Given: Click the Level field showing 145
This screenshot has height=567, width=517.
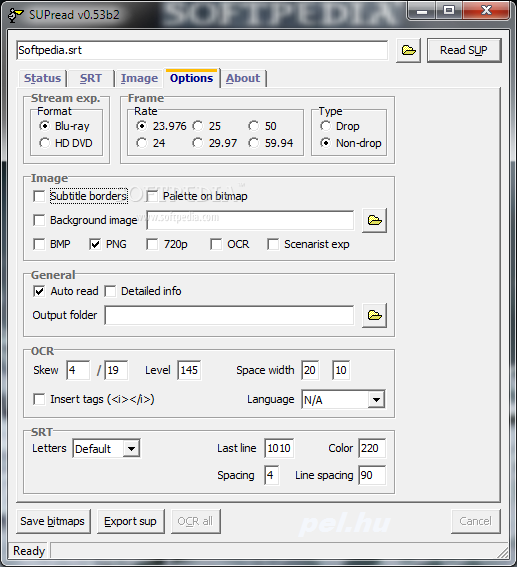Looking at the screenshot, I should (189, 370).
